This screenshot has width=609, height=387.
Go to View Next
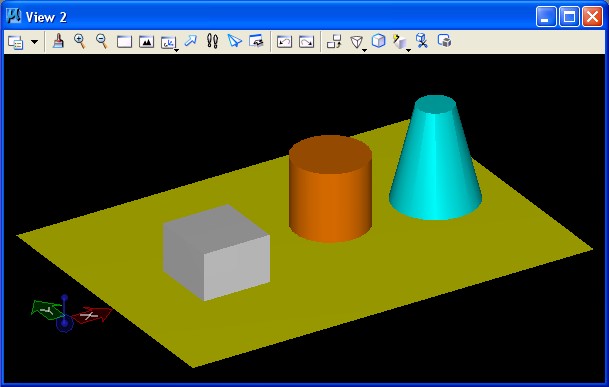coord(306,42)
